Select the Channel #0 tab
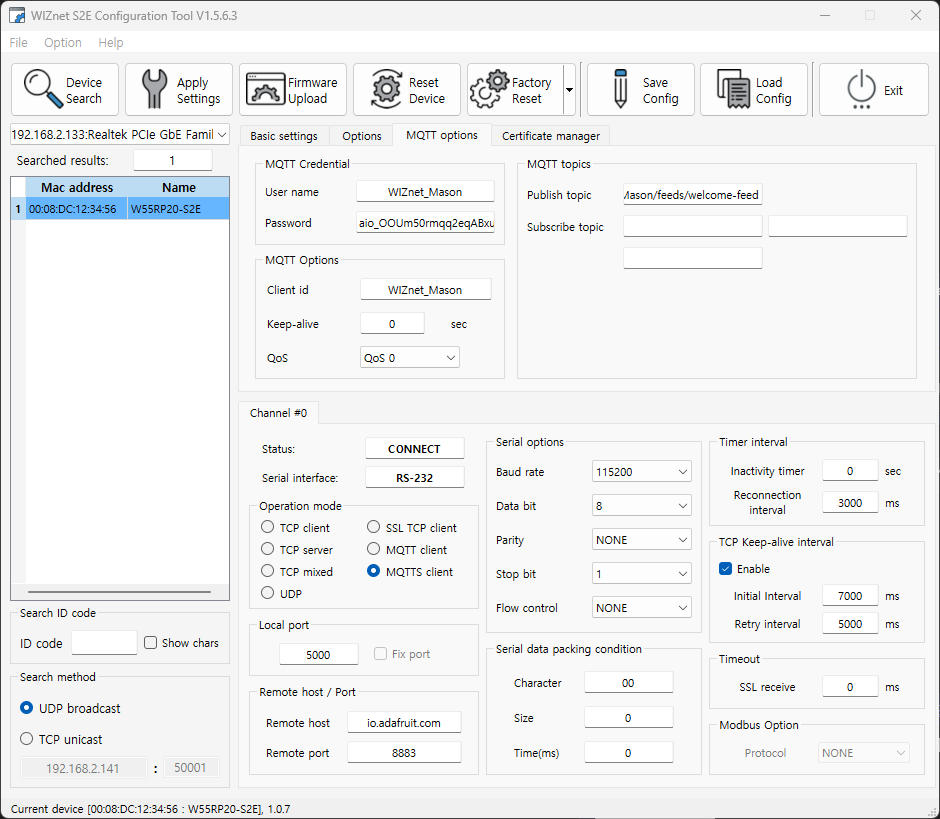This screenshot has width=940, height=819. [x=279, y=413]
